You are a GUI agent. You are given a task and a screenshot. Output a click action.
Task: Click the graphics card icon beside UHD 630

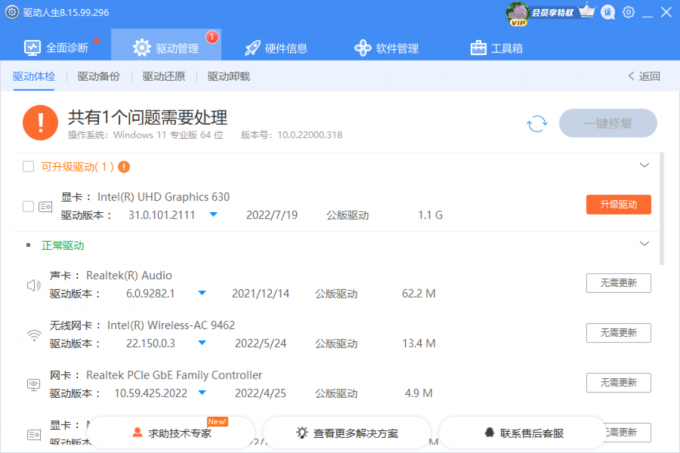pos(45,207)
